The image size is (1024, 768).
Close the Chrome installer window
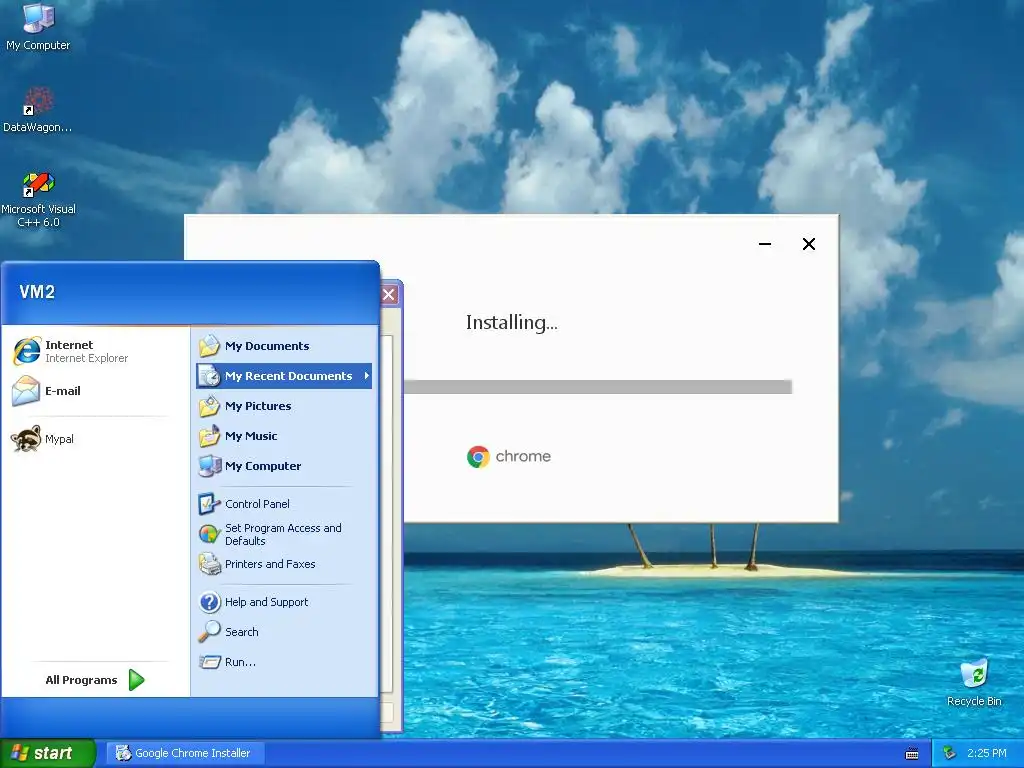[808, 244]
